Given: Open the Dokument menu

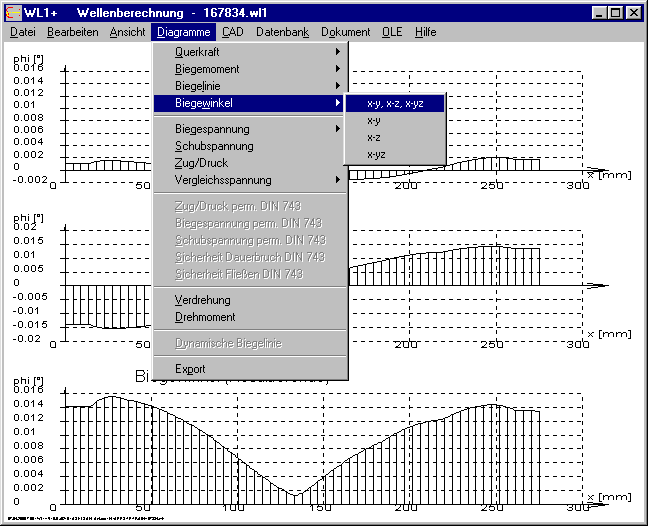Looking at the screenshot, I should point(346,32).
